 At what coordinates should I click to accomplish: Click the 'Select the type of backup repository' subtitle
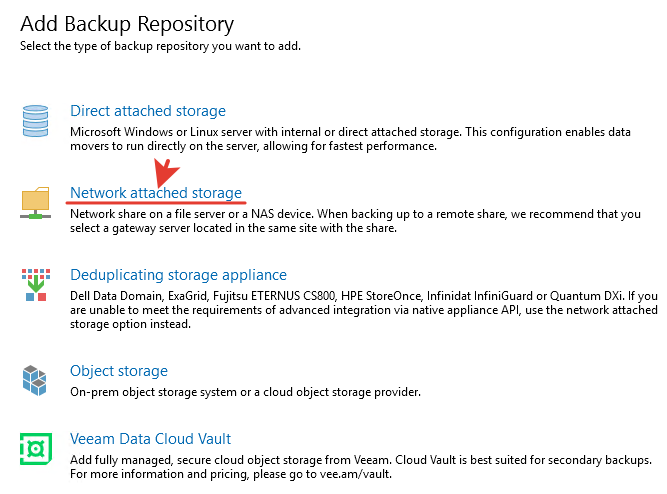click(160, 46)
